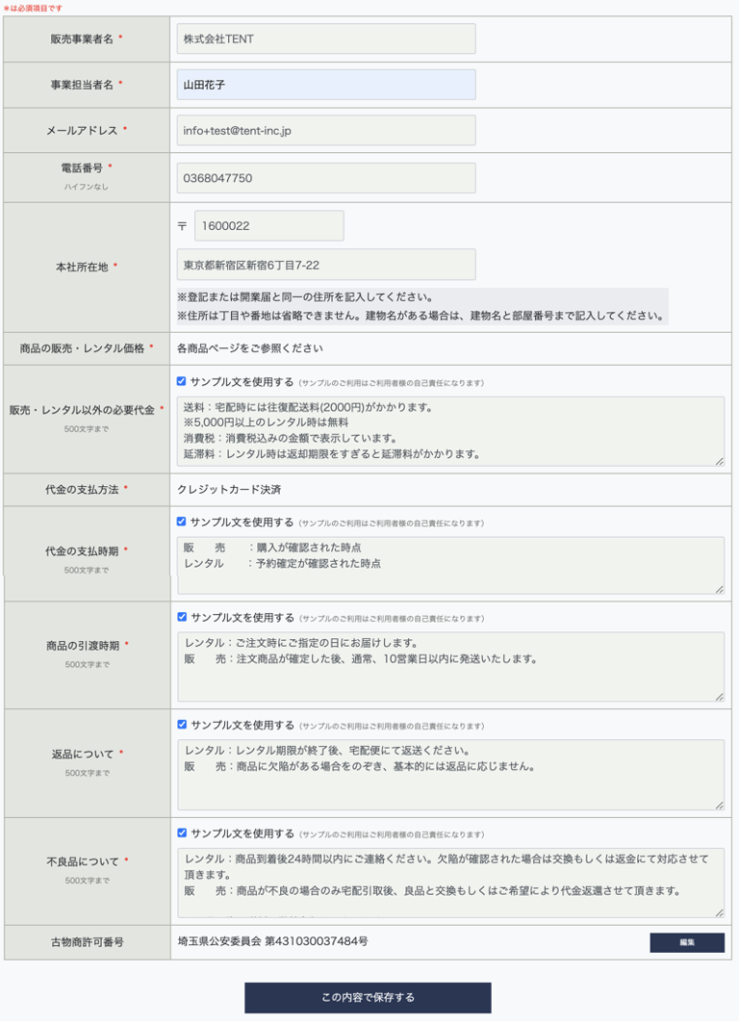Click inside the 商品の引渡時期 text area
Viewport: 739px width, 1024px height.
(x=450, y=666)
